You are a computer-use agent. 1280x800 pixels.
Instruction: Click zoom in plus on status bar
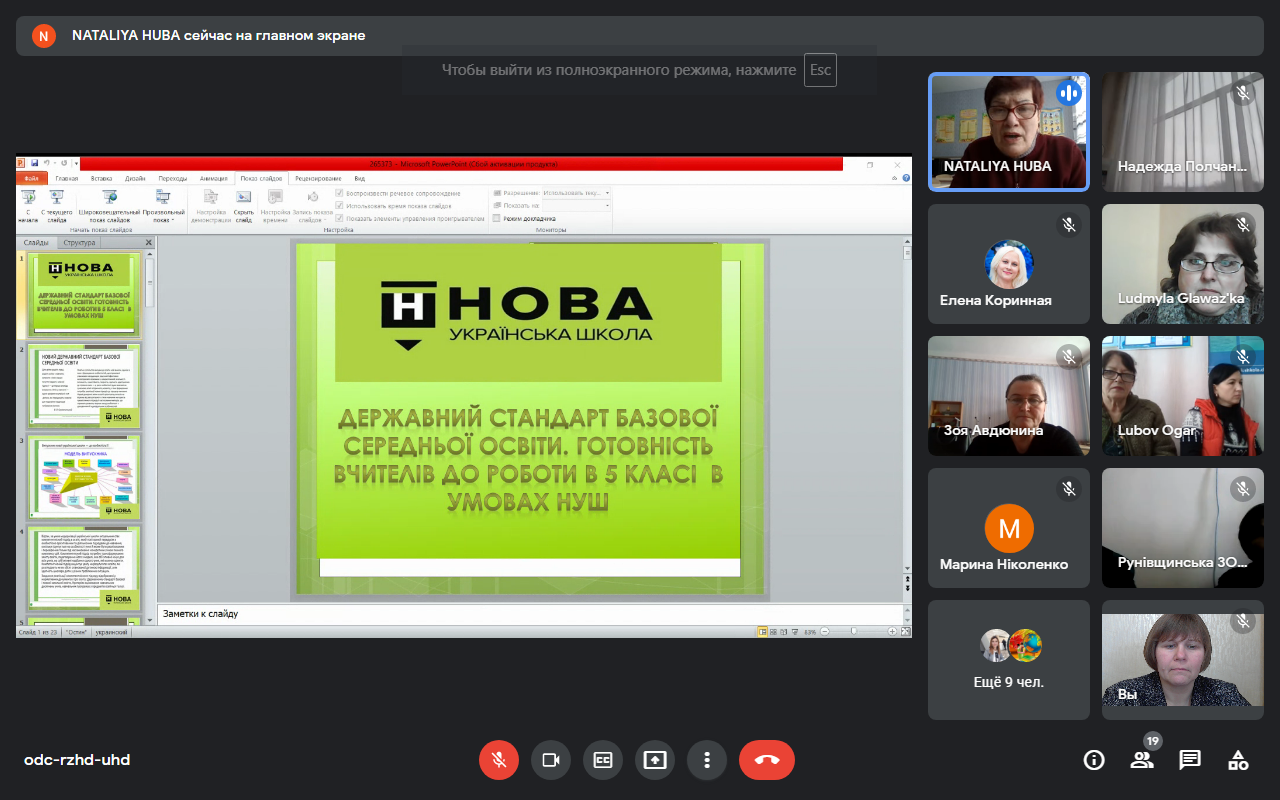click(892, 631)
